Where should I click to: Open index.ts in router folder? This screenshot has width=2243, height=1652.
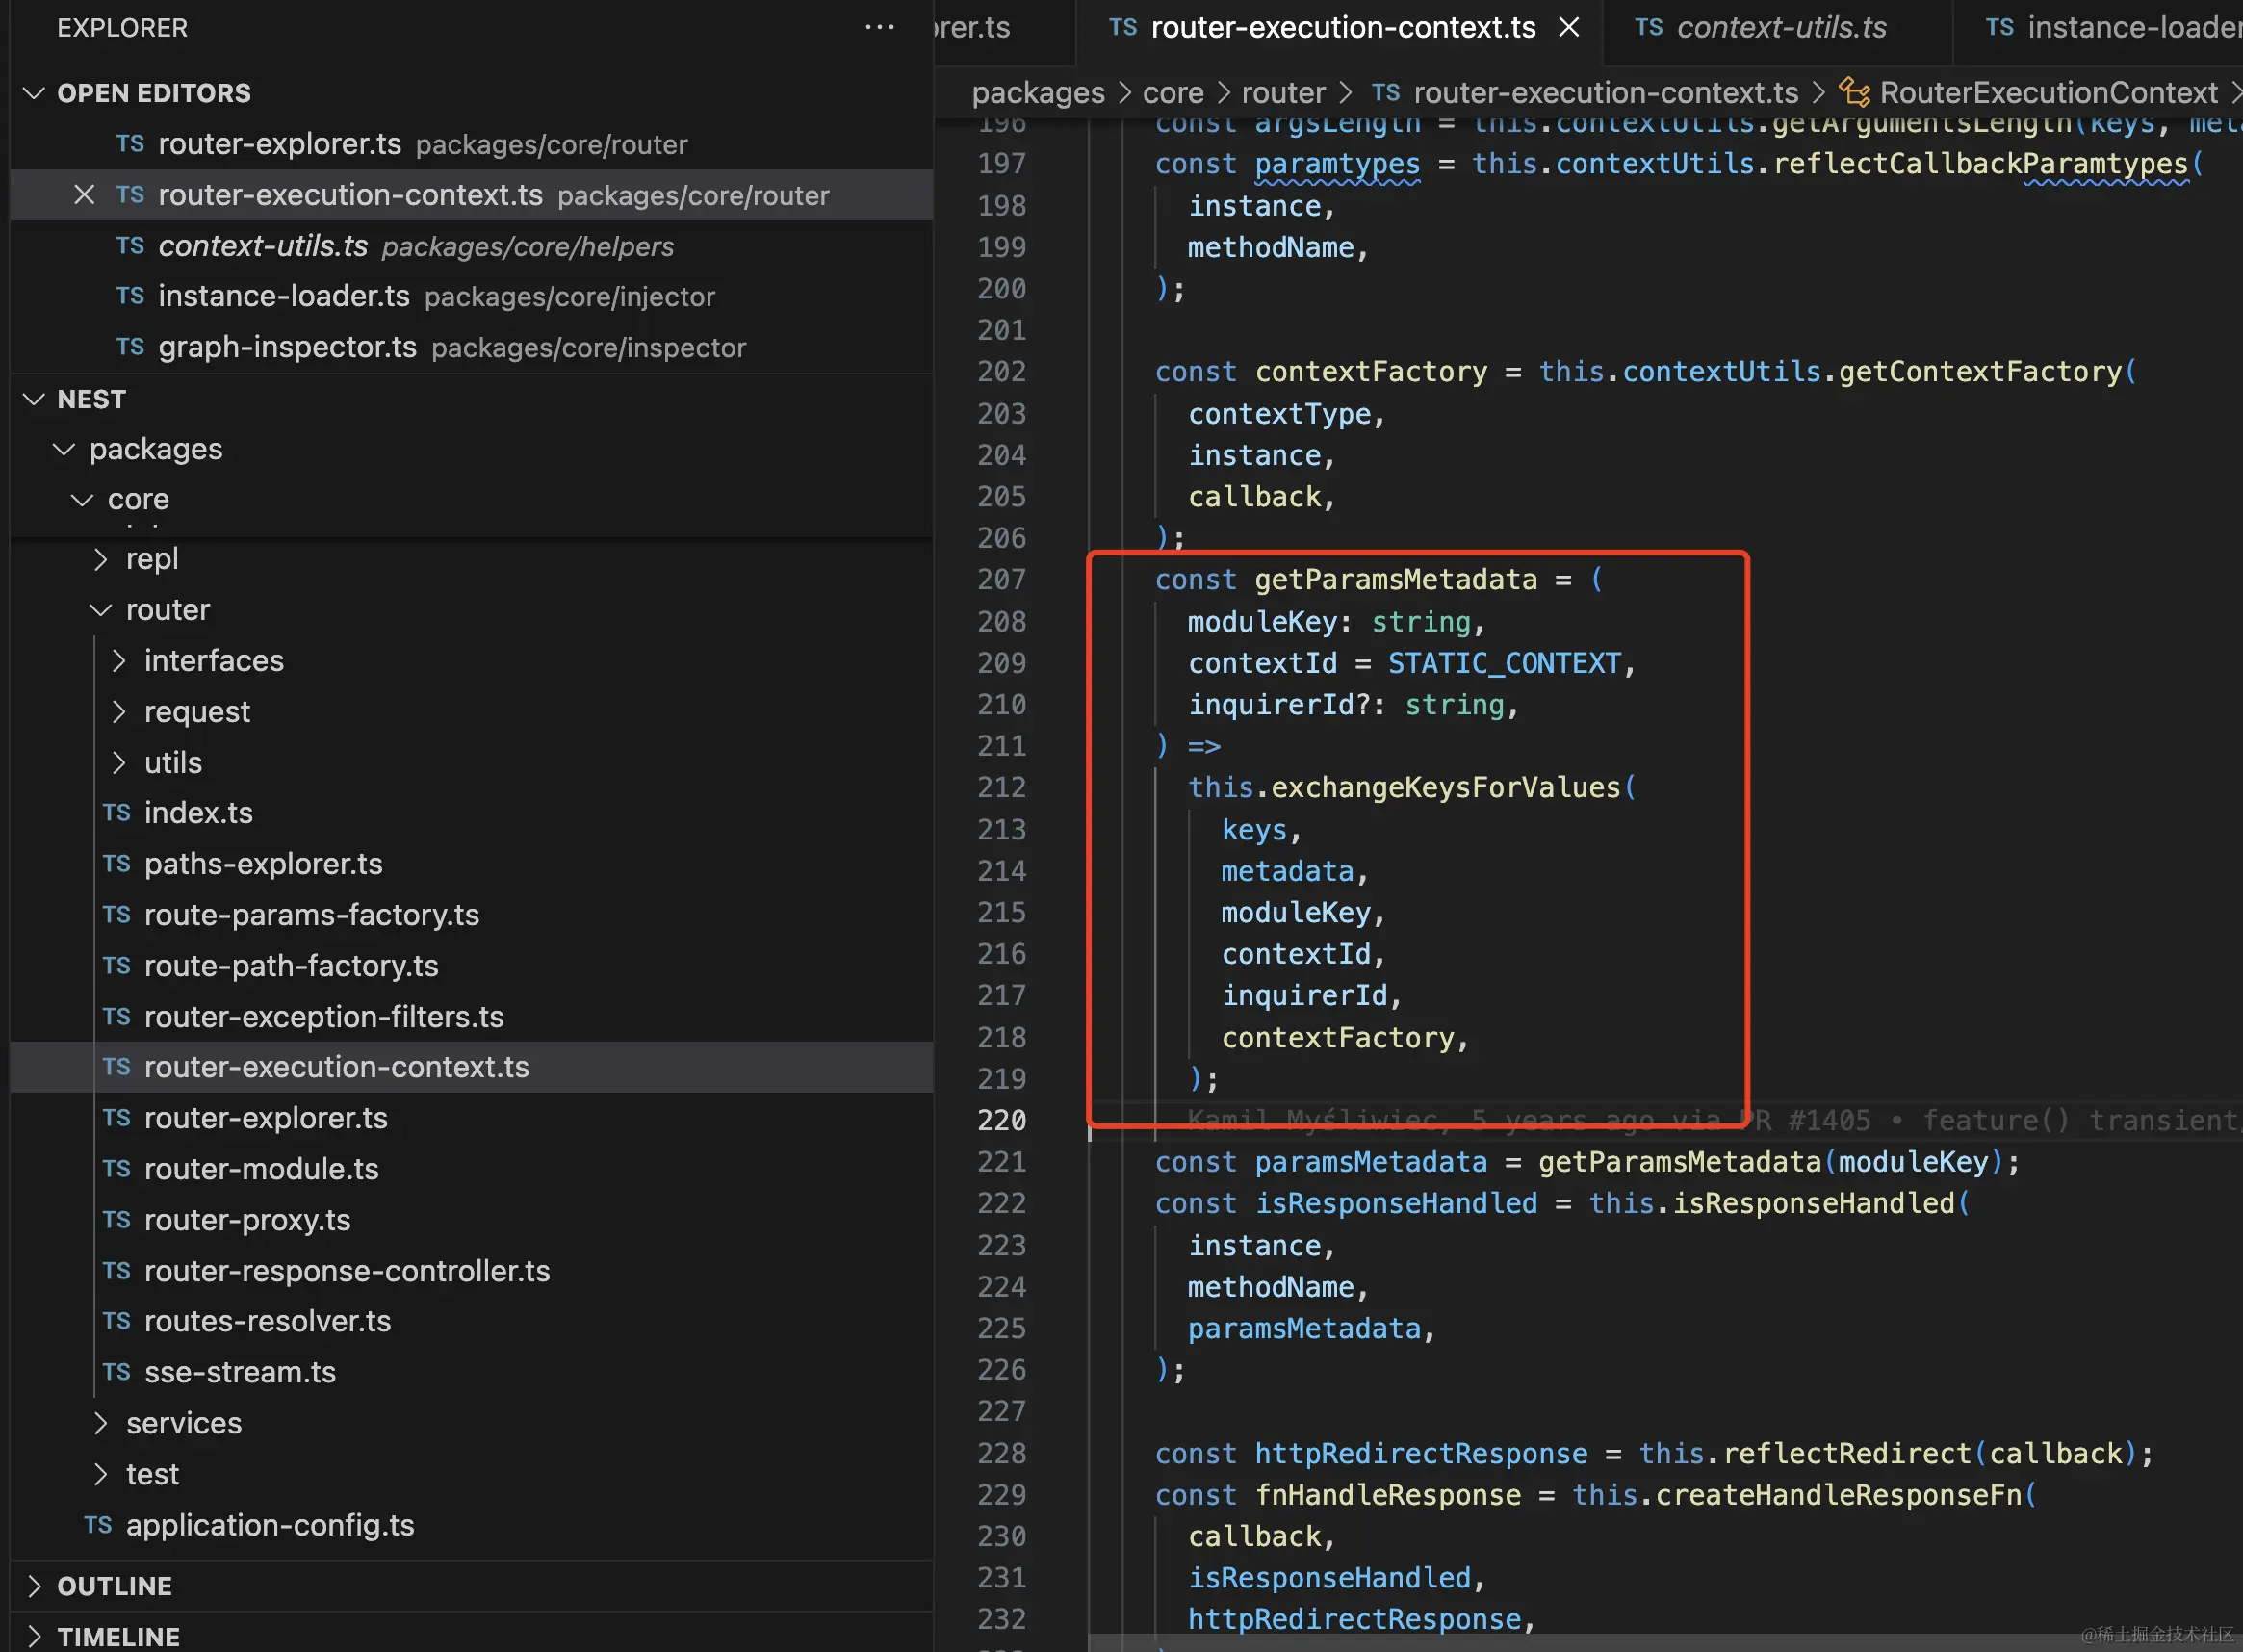[x=471, y=813]
